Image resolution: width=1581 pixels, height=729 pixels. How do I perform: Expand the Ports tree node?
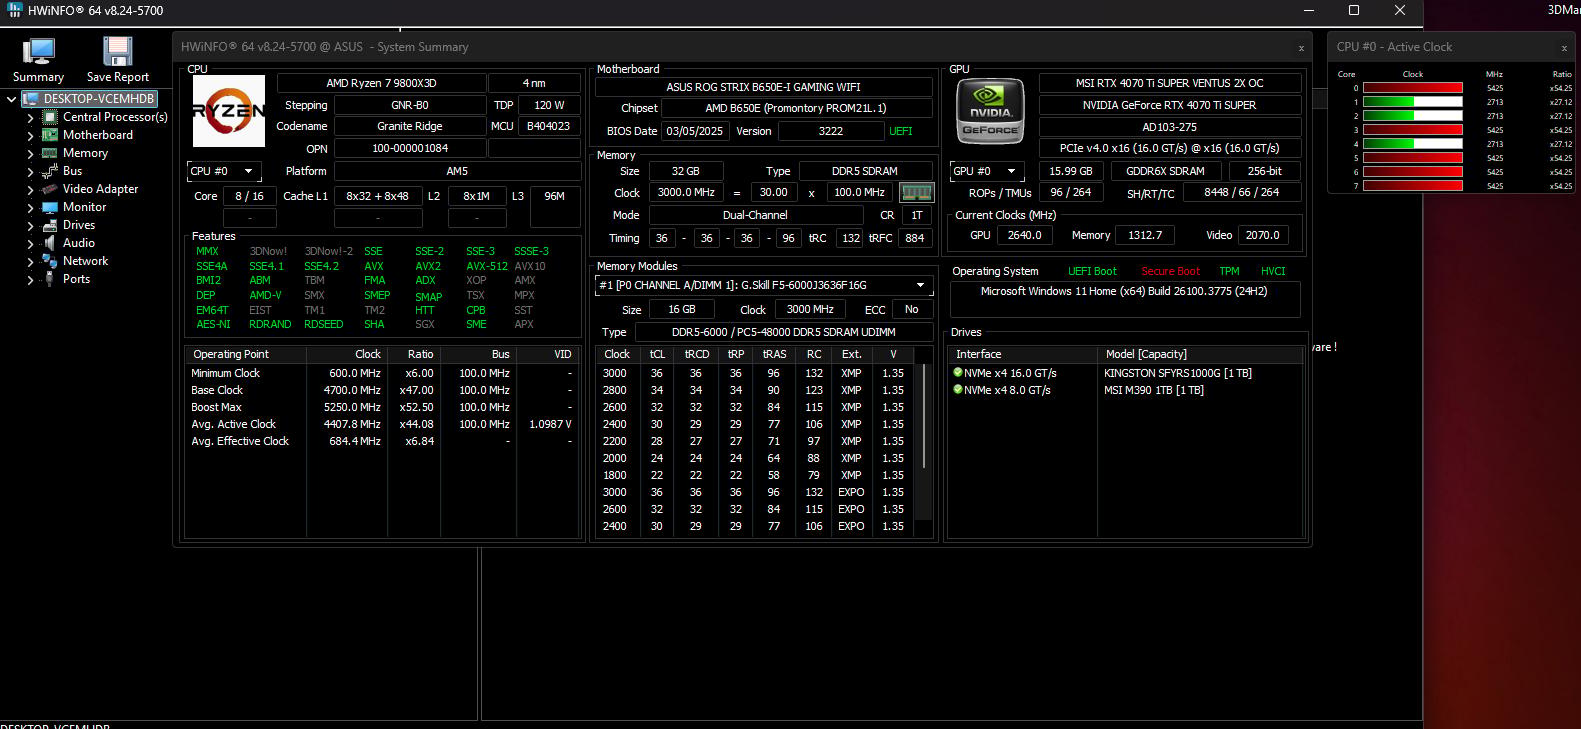tap(30, 279)
